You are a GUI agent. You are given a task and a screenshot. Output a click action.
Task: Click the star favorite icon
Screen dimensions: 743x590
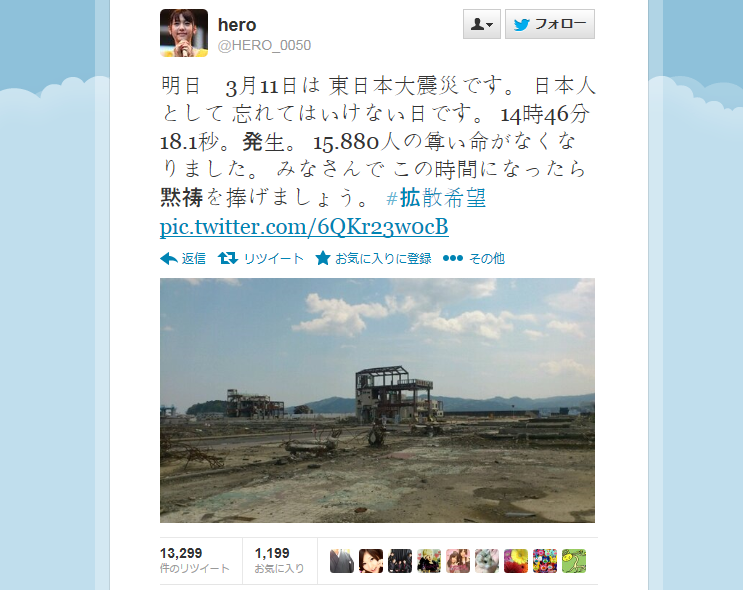tap(323, 258)
